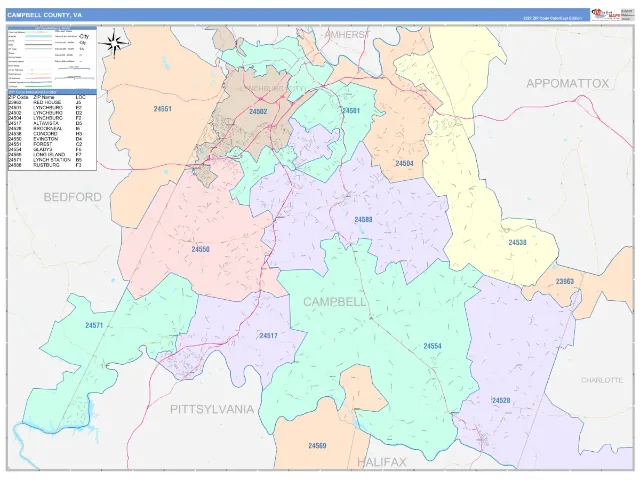Screen dimensions: 640x480
Task: Click the LYNCHBURG (CITY) map label
Action: coord(273,88)
